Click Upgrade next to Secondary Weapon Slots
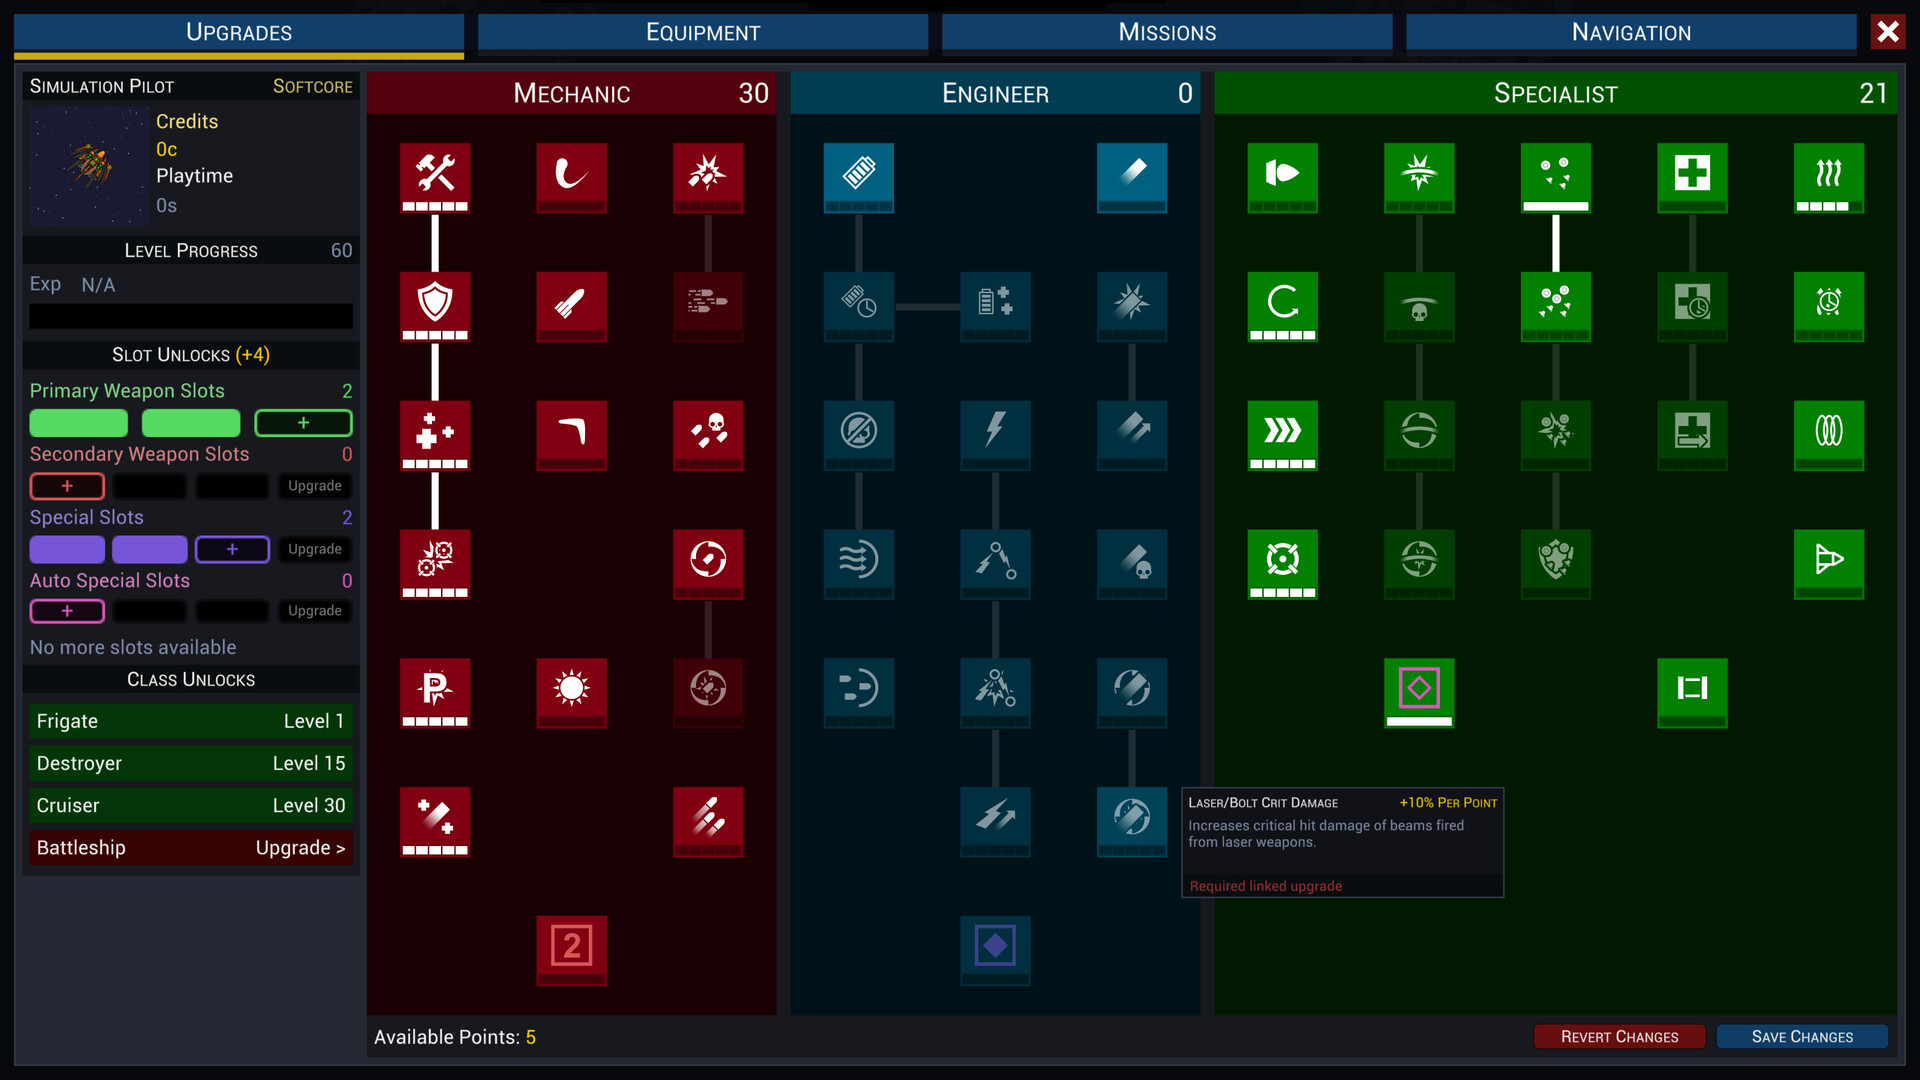Screen dimensions: 1920x1080 [315, 486]
